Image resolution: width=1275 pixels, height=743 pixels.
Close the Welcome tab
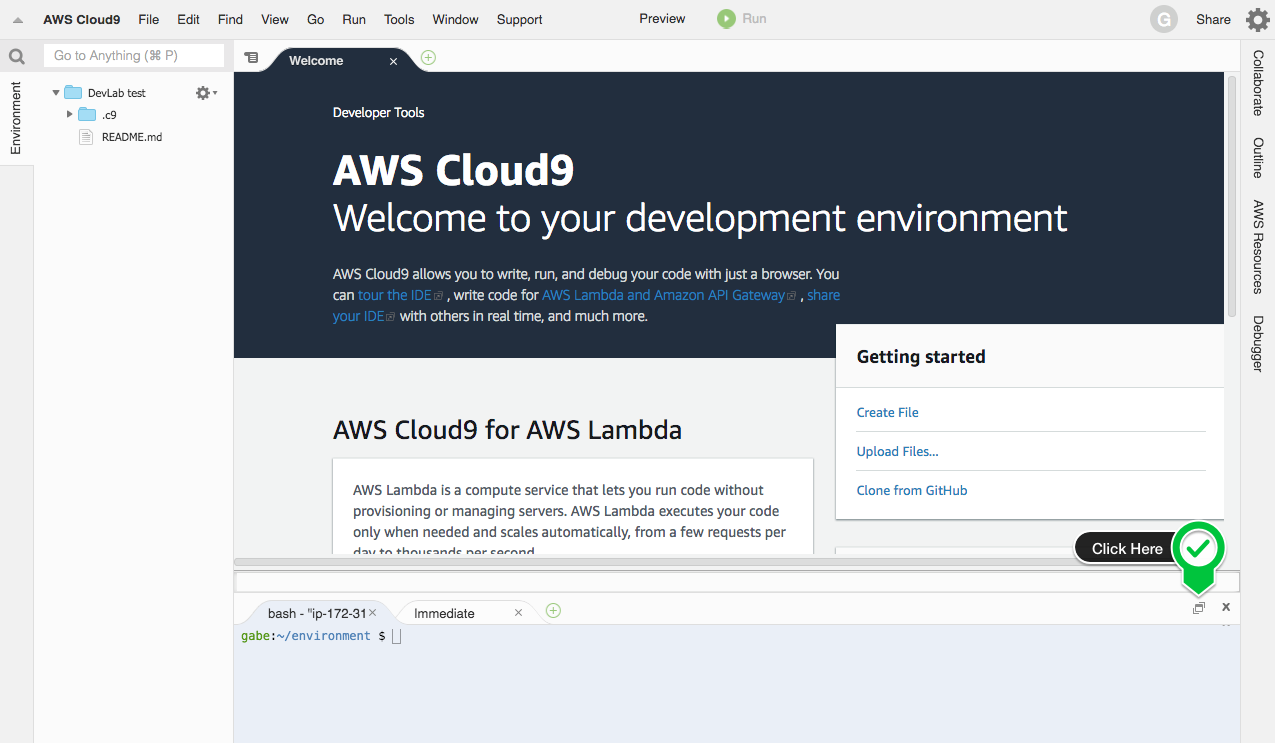393,62
